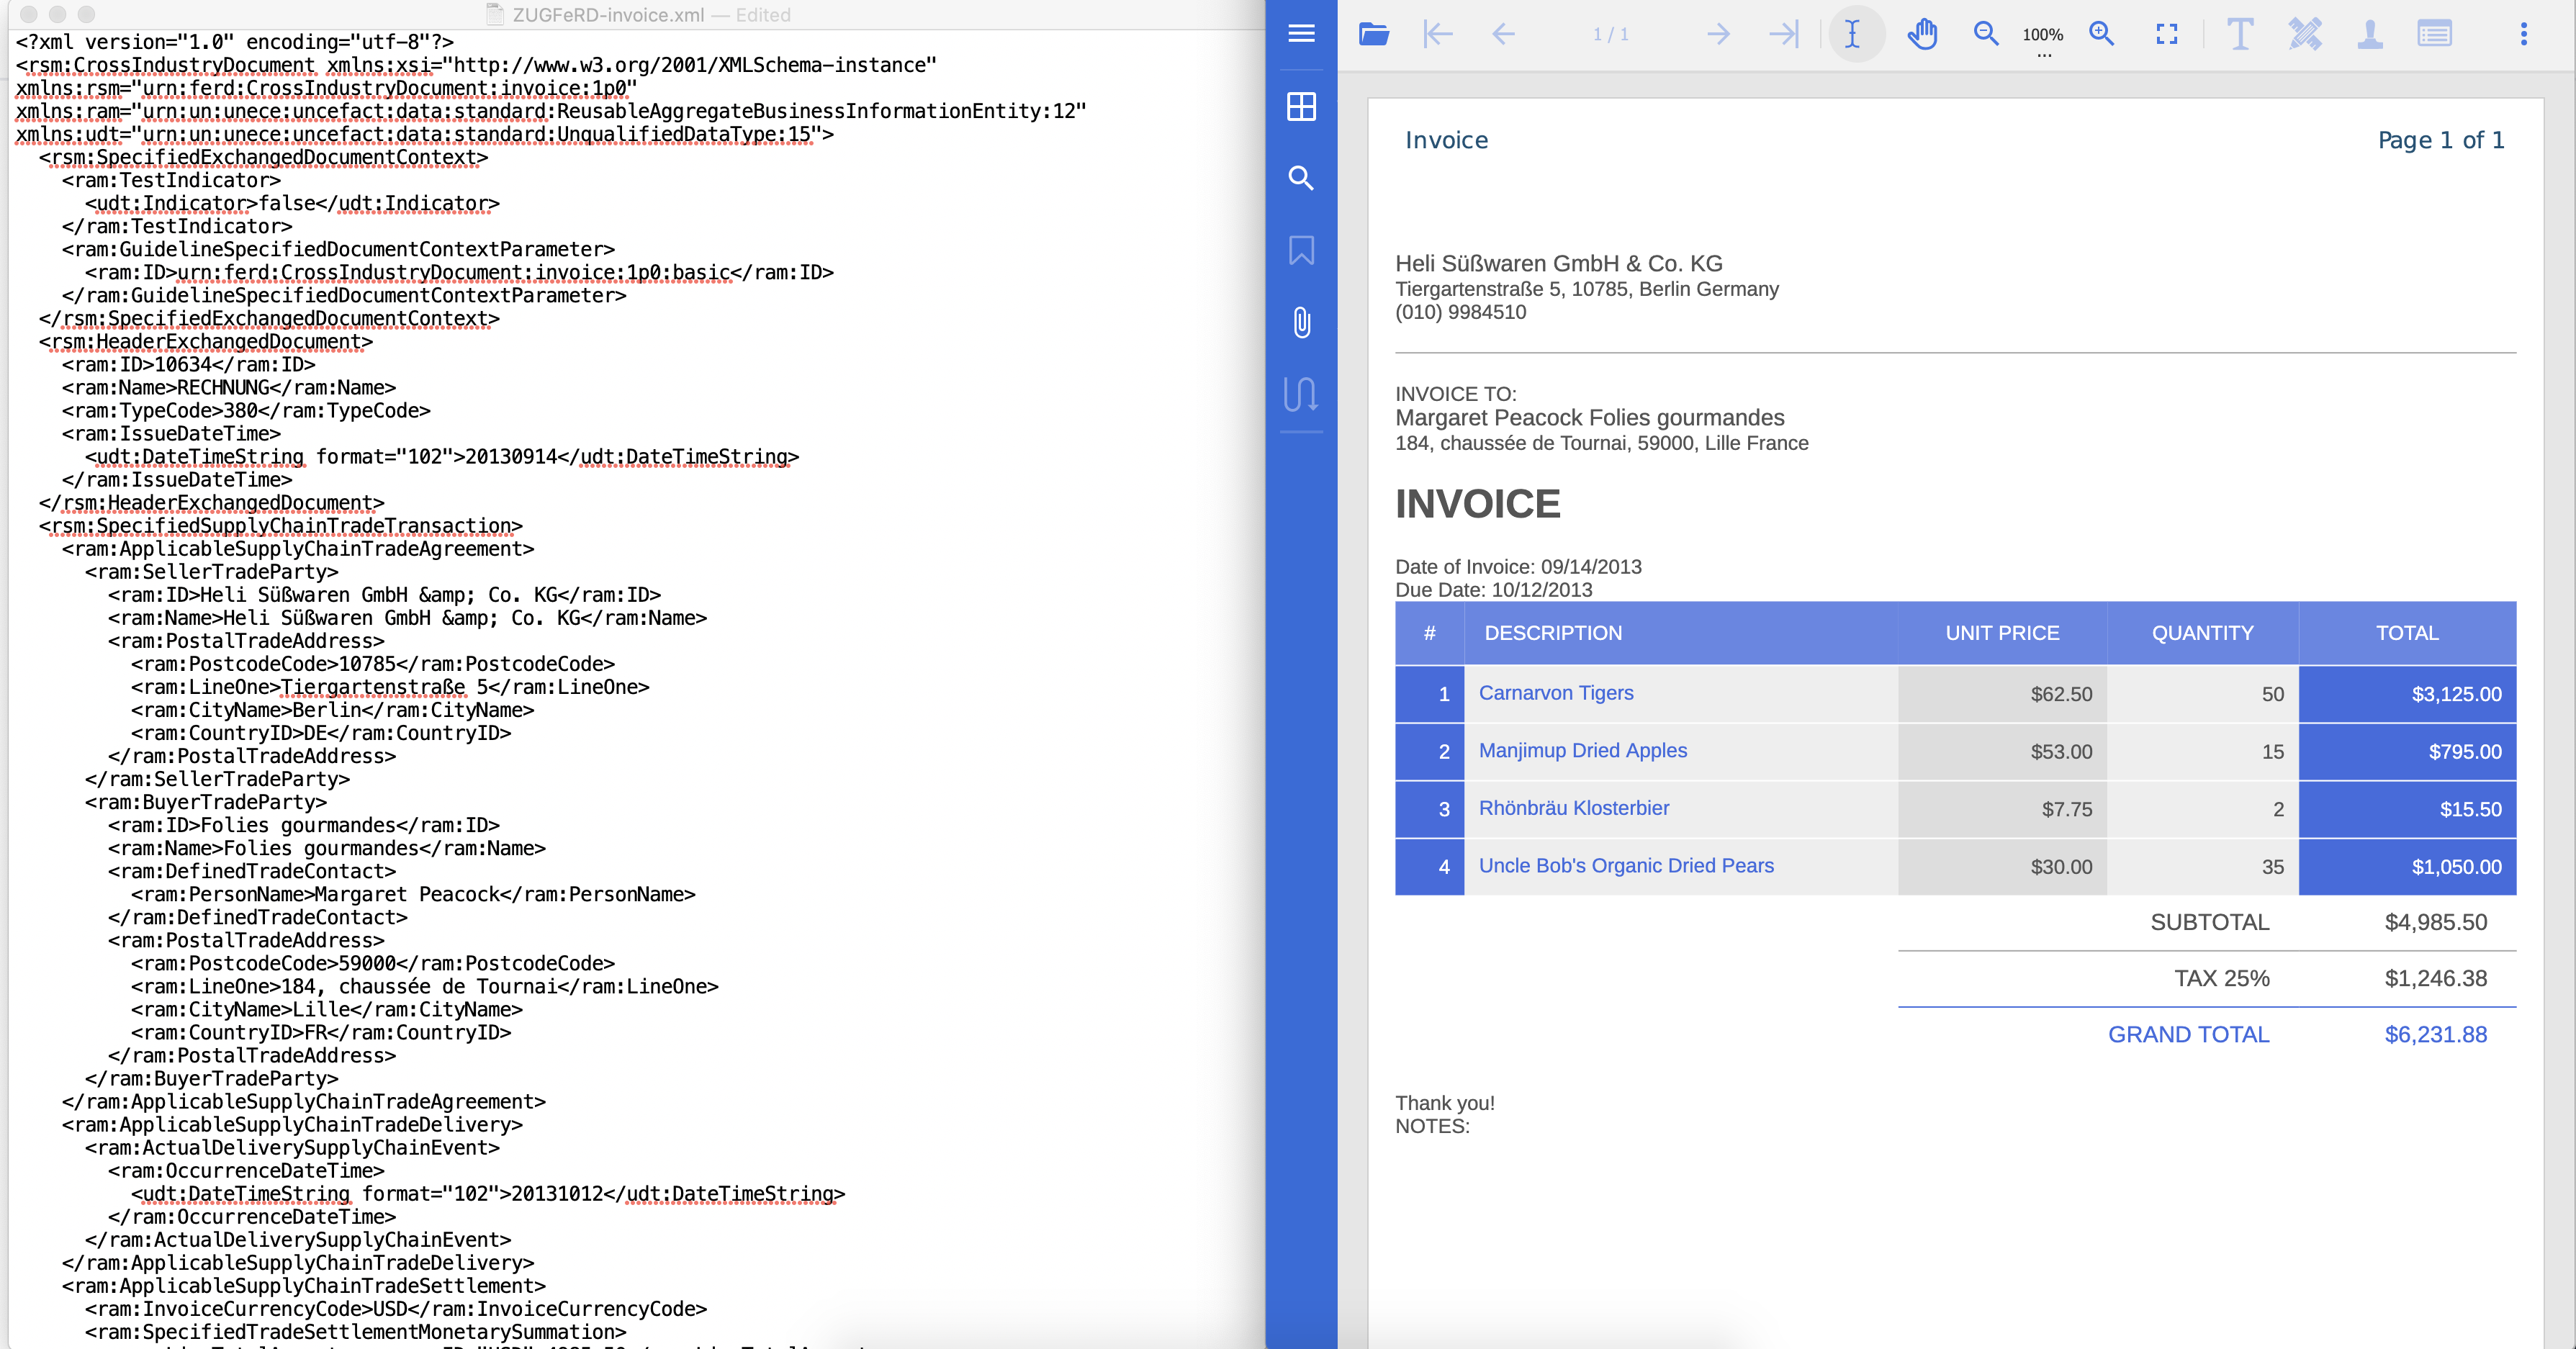Select the zoom-in magnifier icon
The height and width of the screenshot is (1349, 2576).
(2099, 32)
